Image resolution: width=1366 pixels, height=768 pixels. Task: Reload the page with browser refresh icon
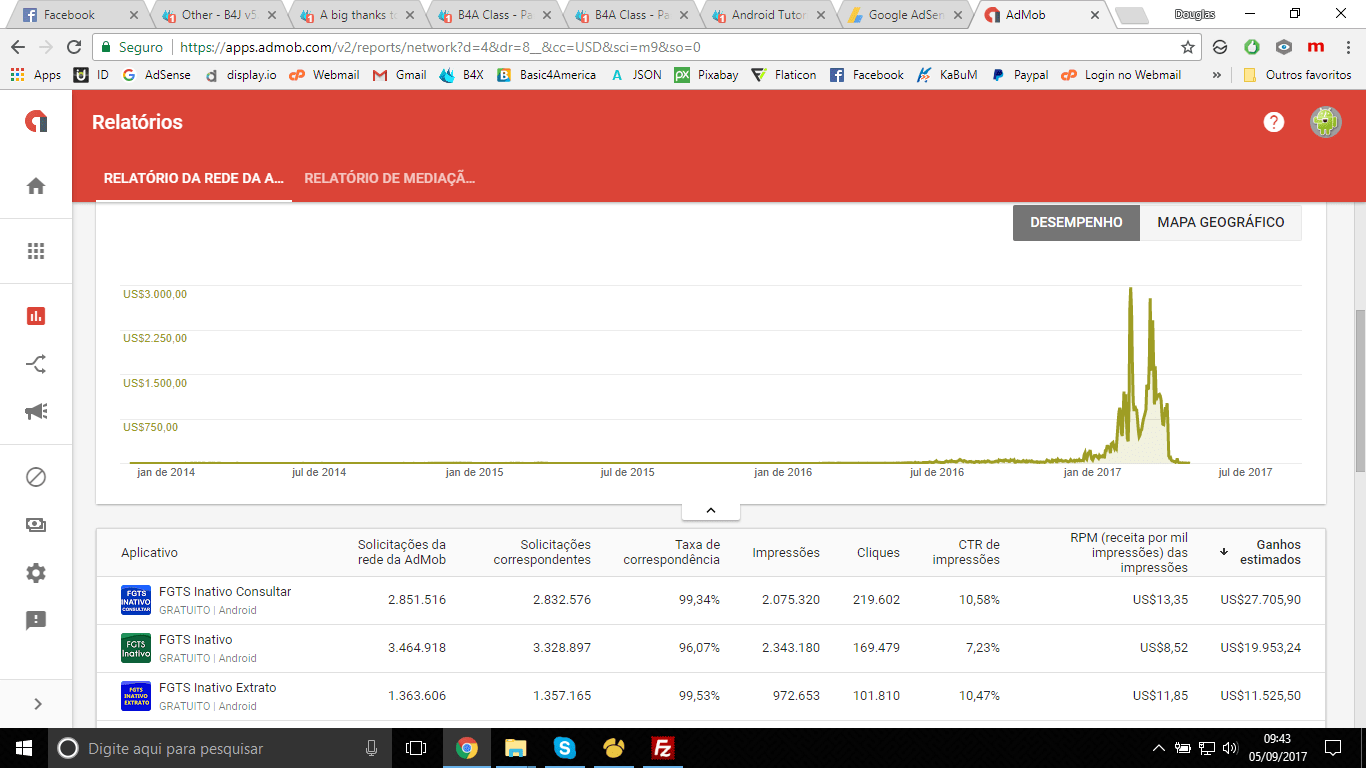[x=73, y=47]
